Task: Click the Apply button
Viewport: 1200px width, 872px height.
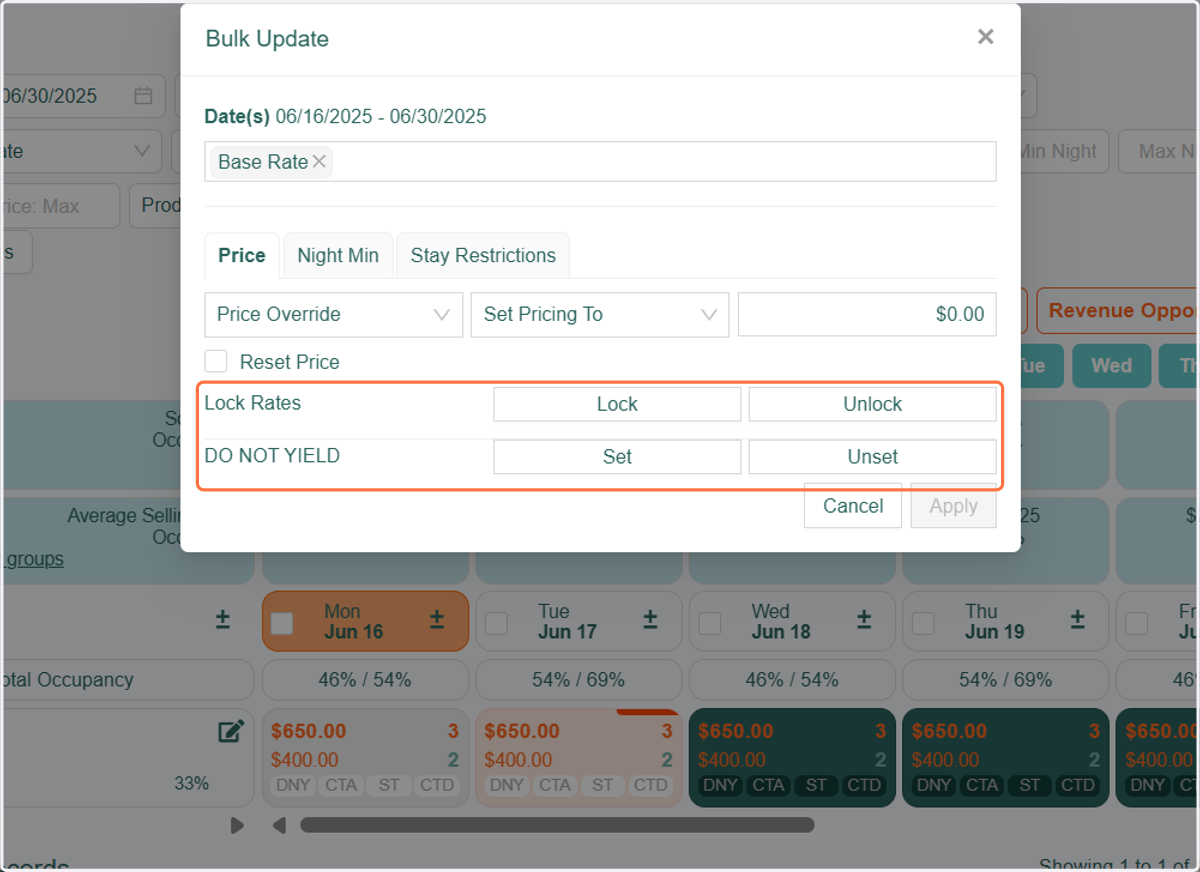Action: coord(953,506)
